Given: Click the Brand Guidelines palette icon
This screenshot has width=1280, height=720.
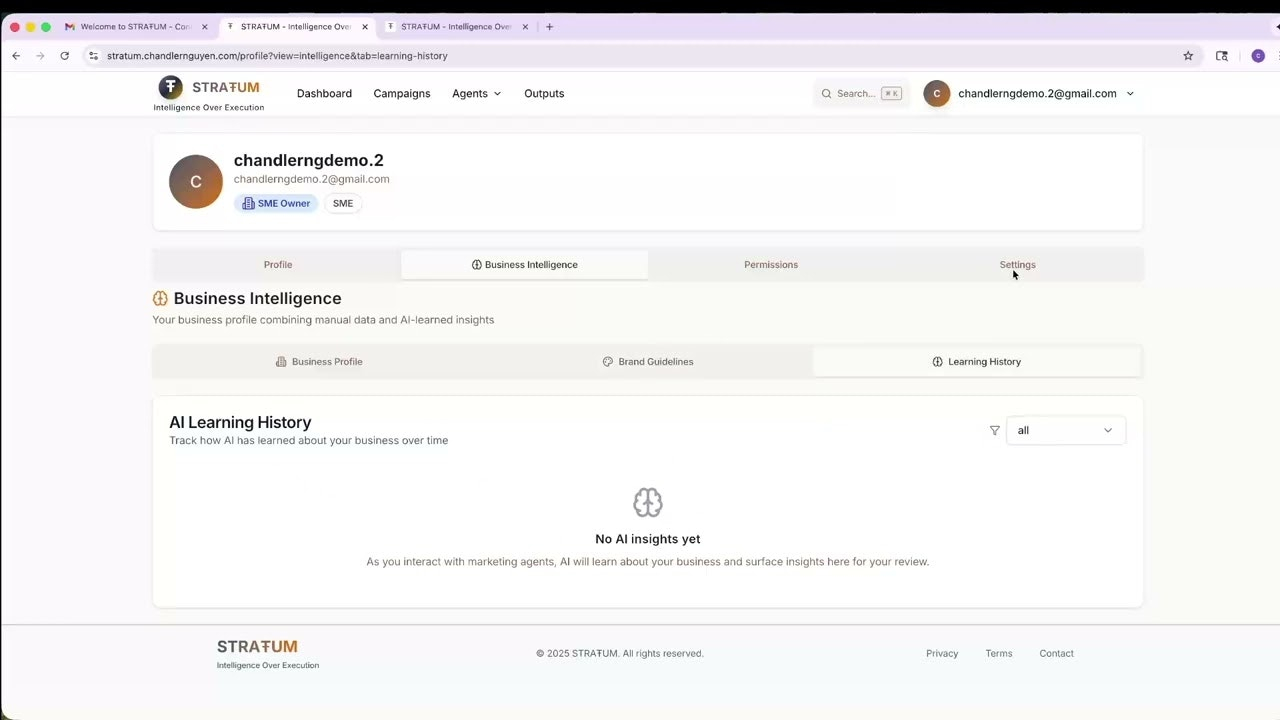Looking at the screenshot, I should (x=607, y=361).
